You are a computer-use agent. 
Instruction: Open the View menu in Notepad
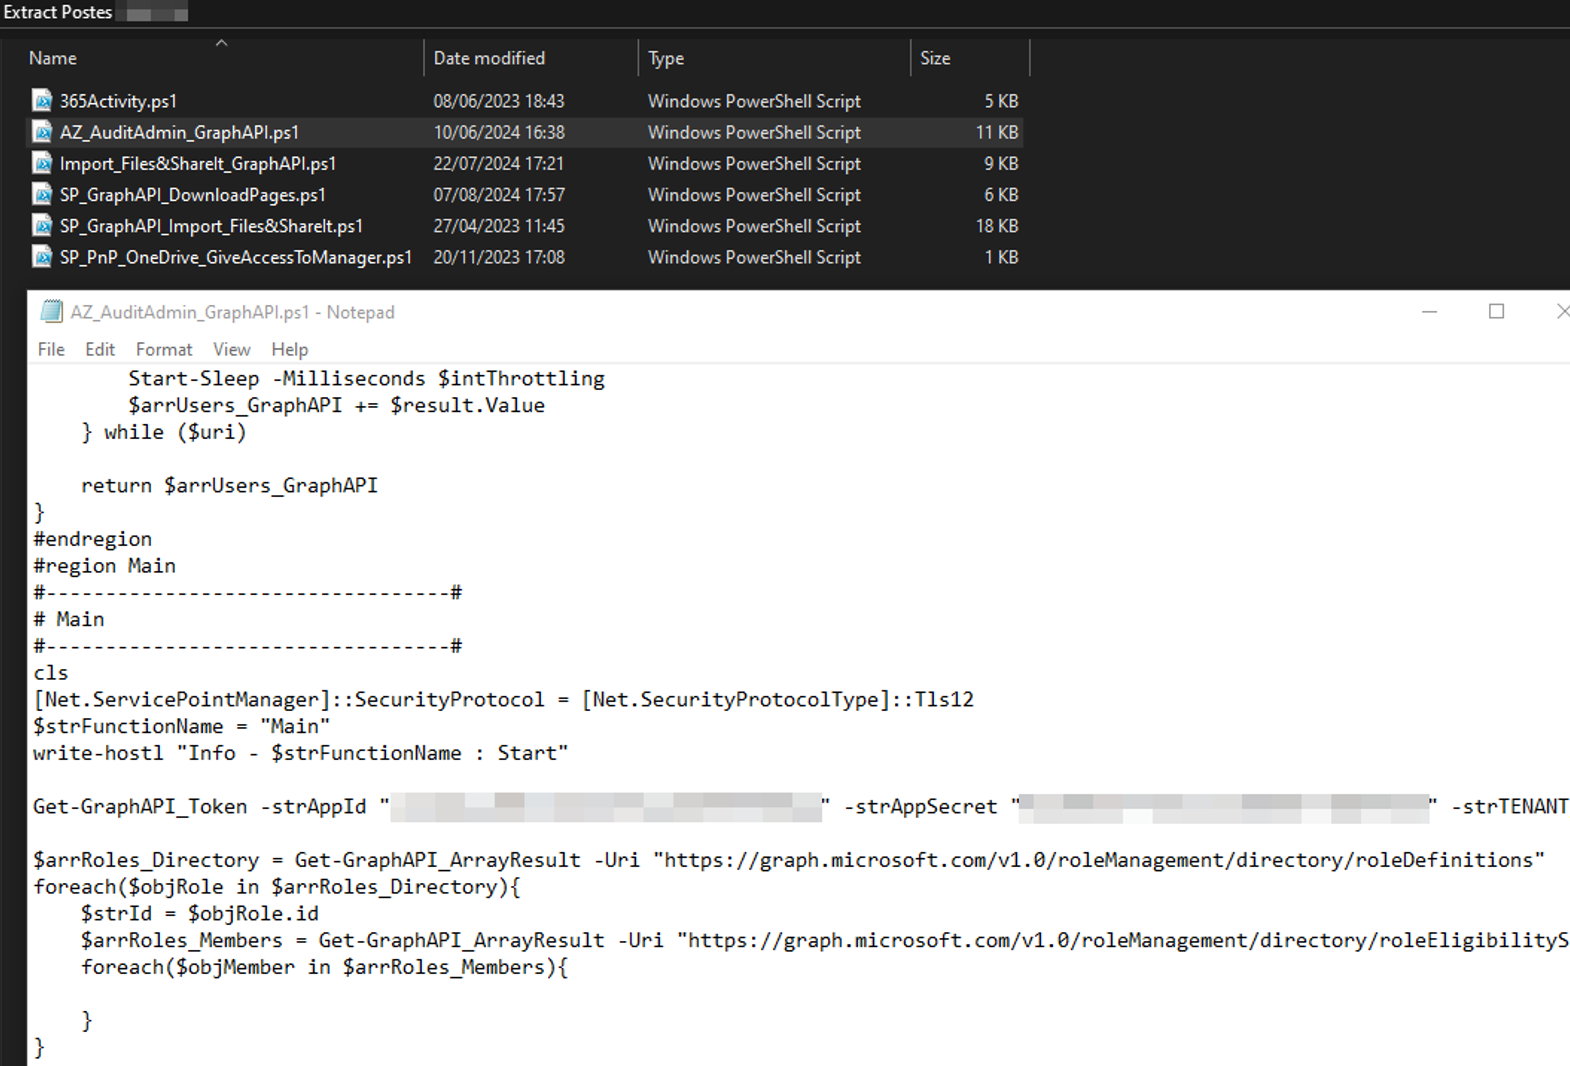231,349
